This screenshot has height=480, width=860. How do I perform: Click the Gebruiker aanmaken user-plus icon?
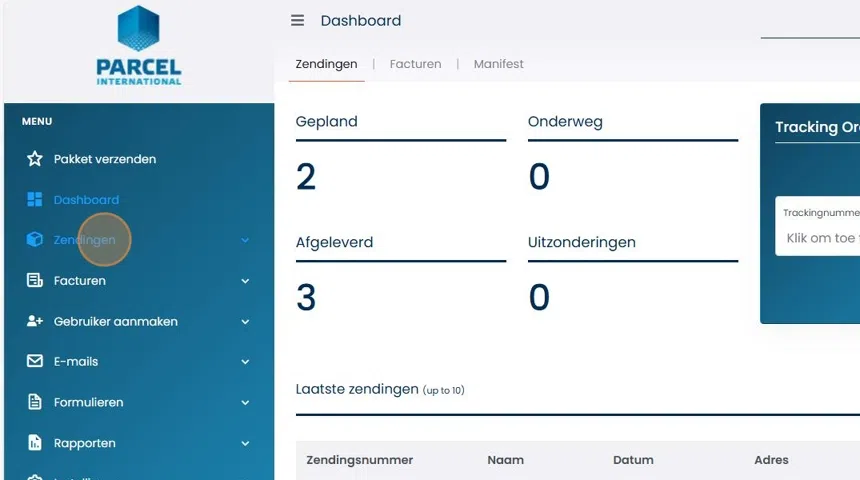[x=35, y=321]
